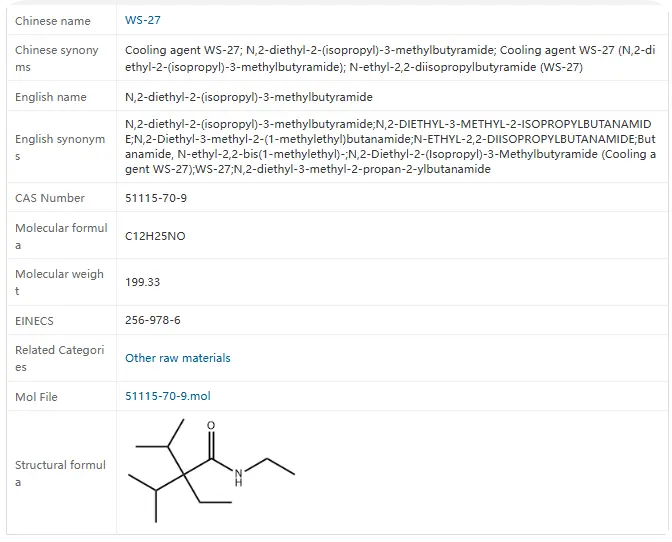Screen dimensions: 672x542
Task: Click the Chinese name row label
Action: pos(52,21)
